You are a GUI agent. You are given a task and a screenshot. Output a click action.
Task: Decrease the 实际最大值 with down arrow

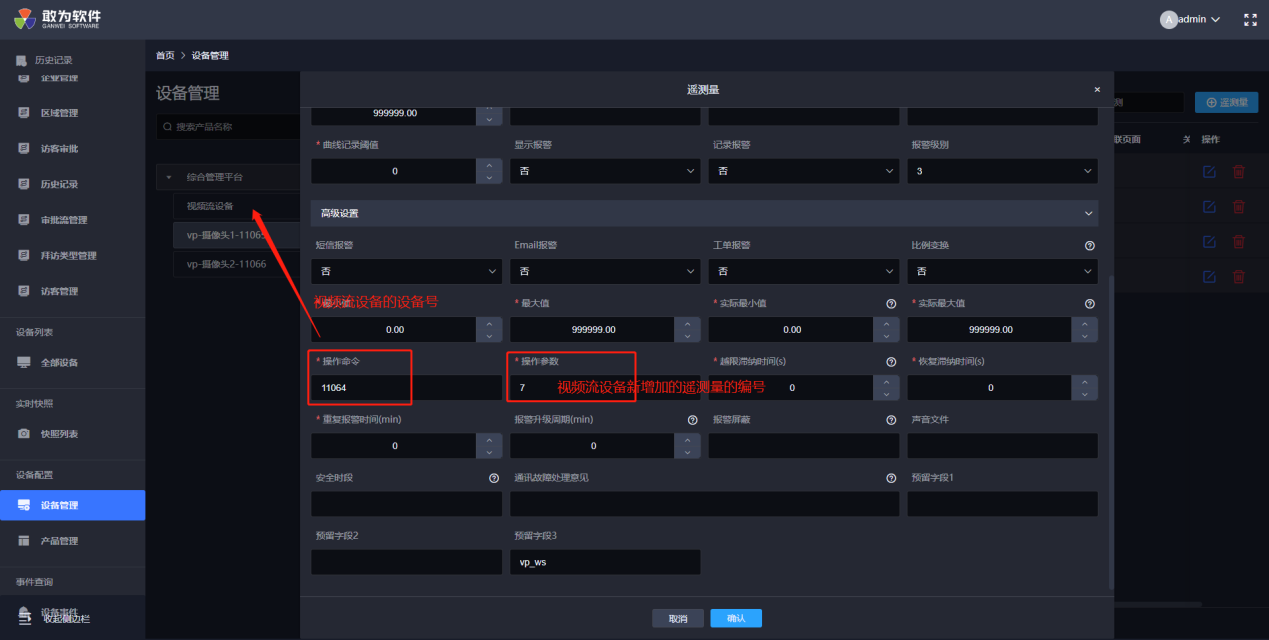[x=1085, y=336]
